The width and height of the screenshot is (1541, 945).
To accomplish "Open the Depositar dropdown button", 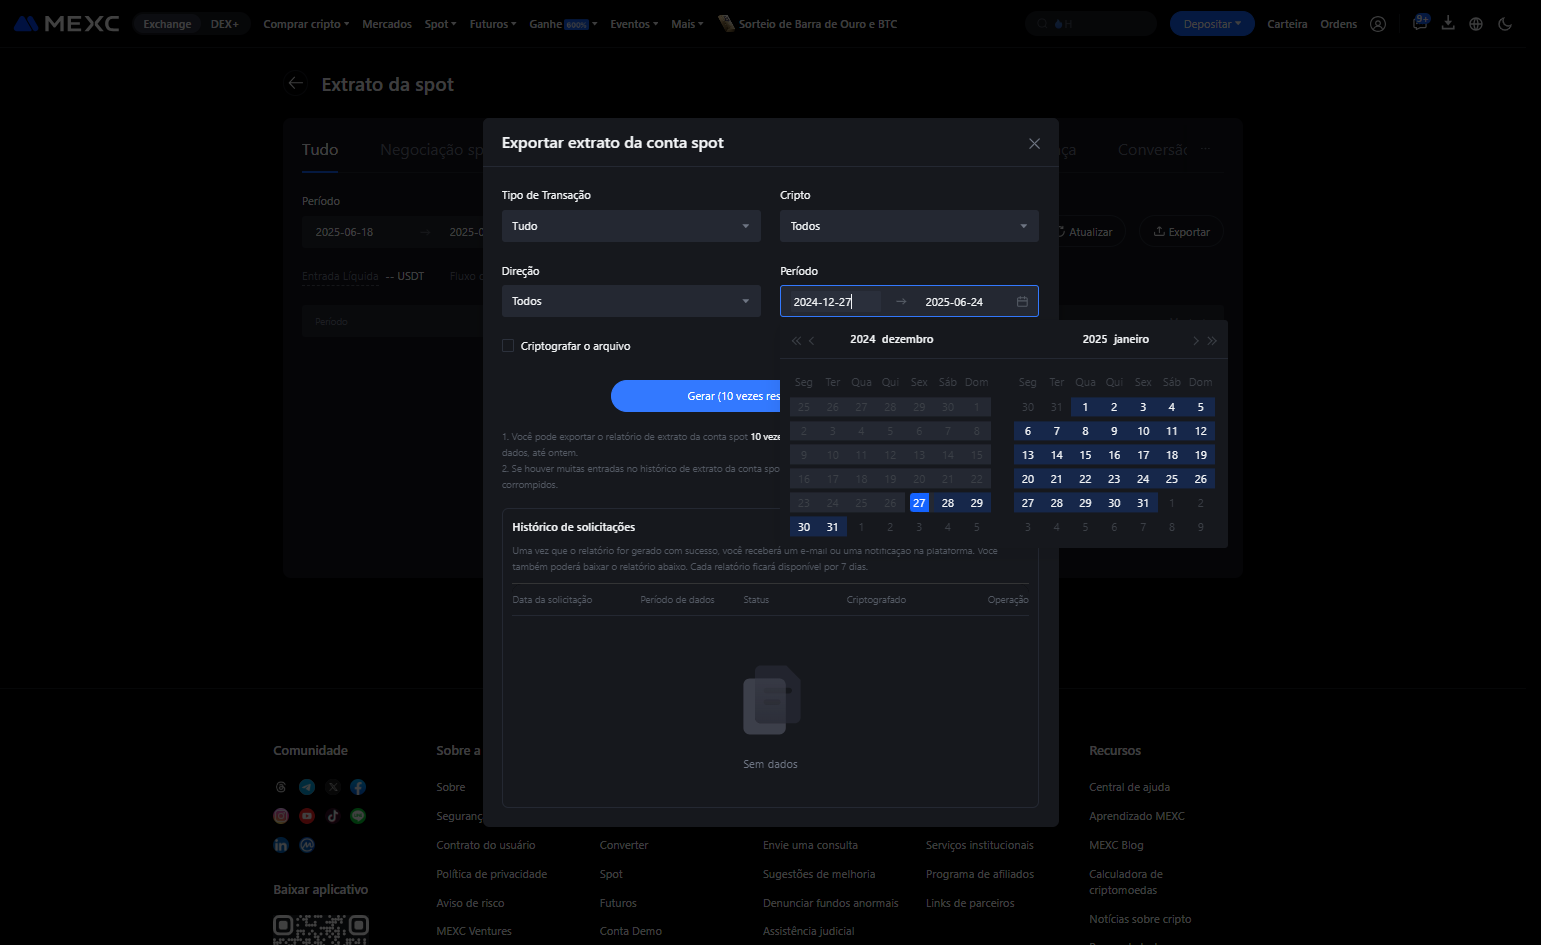I will 1212,24.
